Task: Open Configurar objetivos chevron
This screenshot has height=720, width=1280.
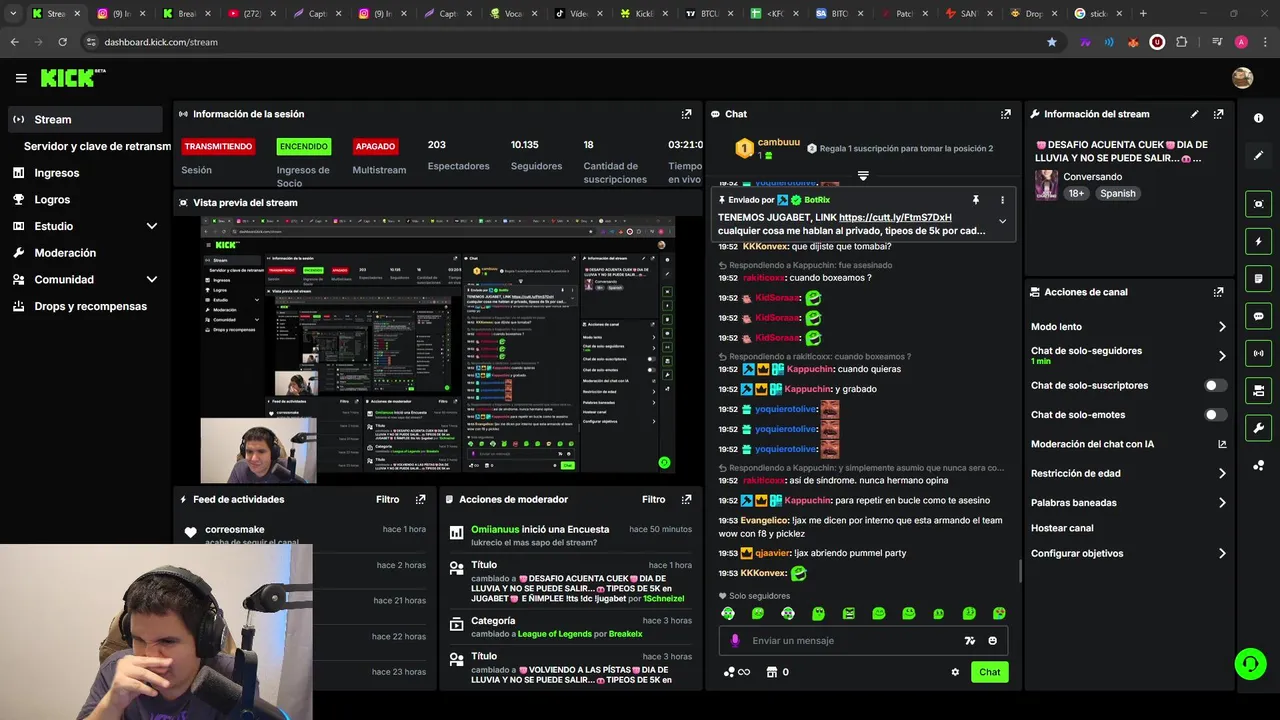Action: 1222,554
